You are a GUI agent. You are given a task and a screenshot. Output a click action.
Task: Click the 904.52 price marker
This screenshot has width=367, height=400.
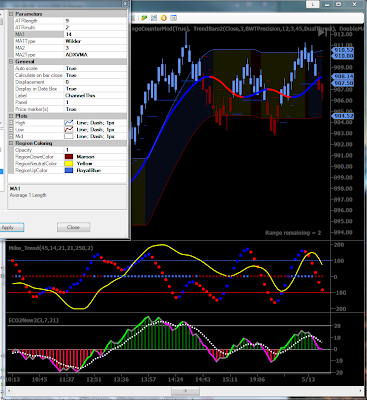[x=343, y=116]
